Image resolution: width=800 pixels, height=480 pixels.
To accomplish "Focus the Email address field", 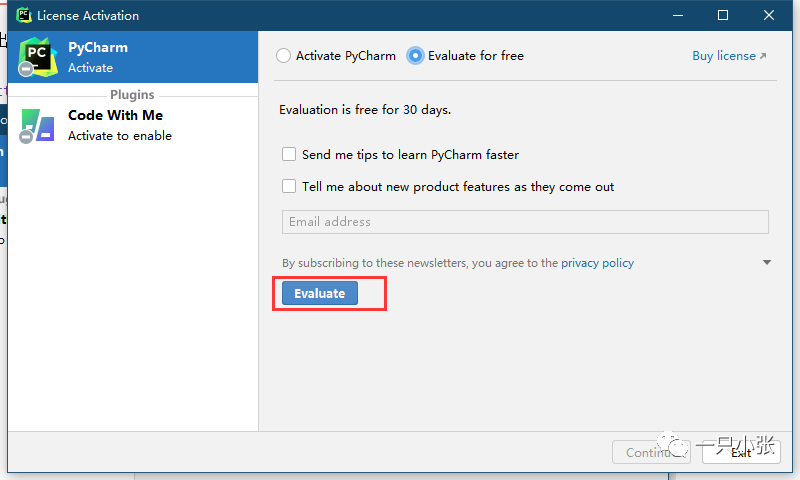I will tap(525, 222).
